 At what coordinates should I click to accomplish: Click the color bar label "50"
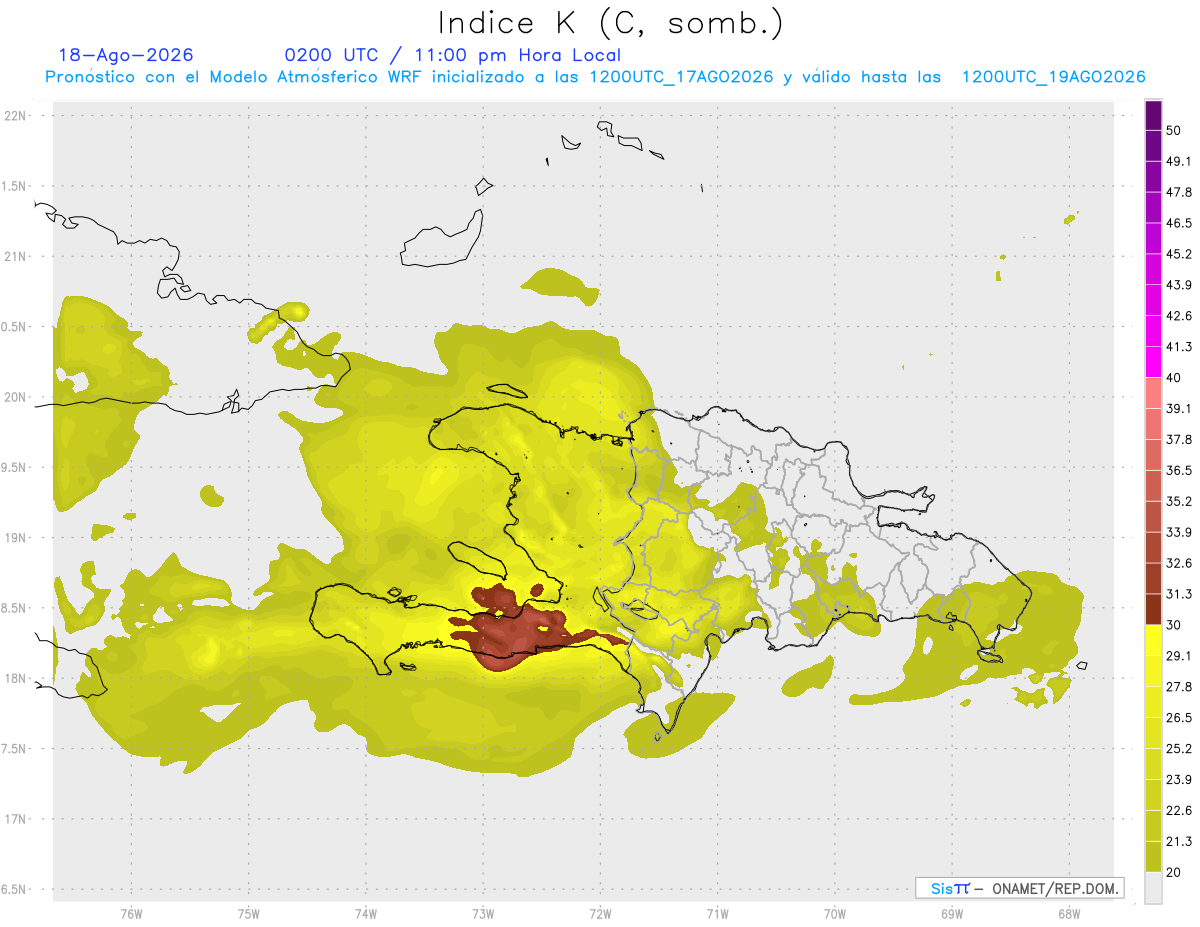tap(1174, 131)
